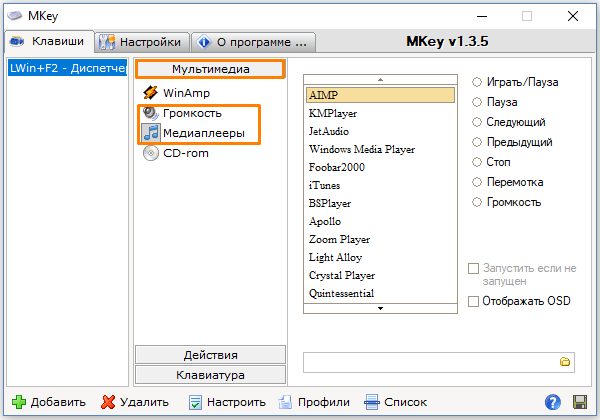Open the О программе tab

tap(253, 42)
